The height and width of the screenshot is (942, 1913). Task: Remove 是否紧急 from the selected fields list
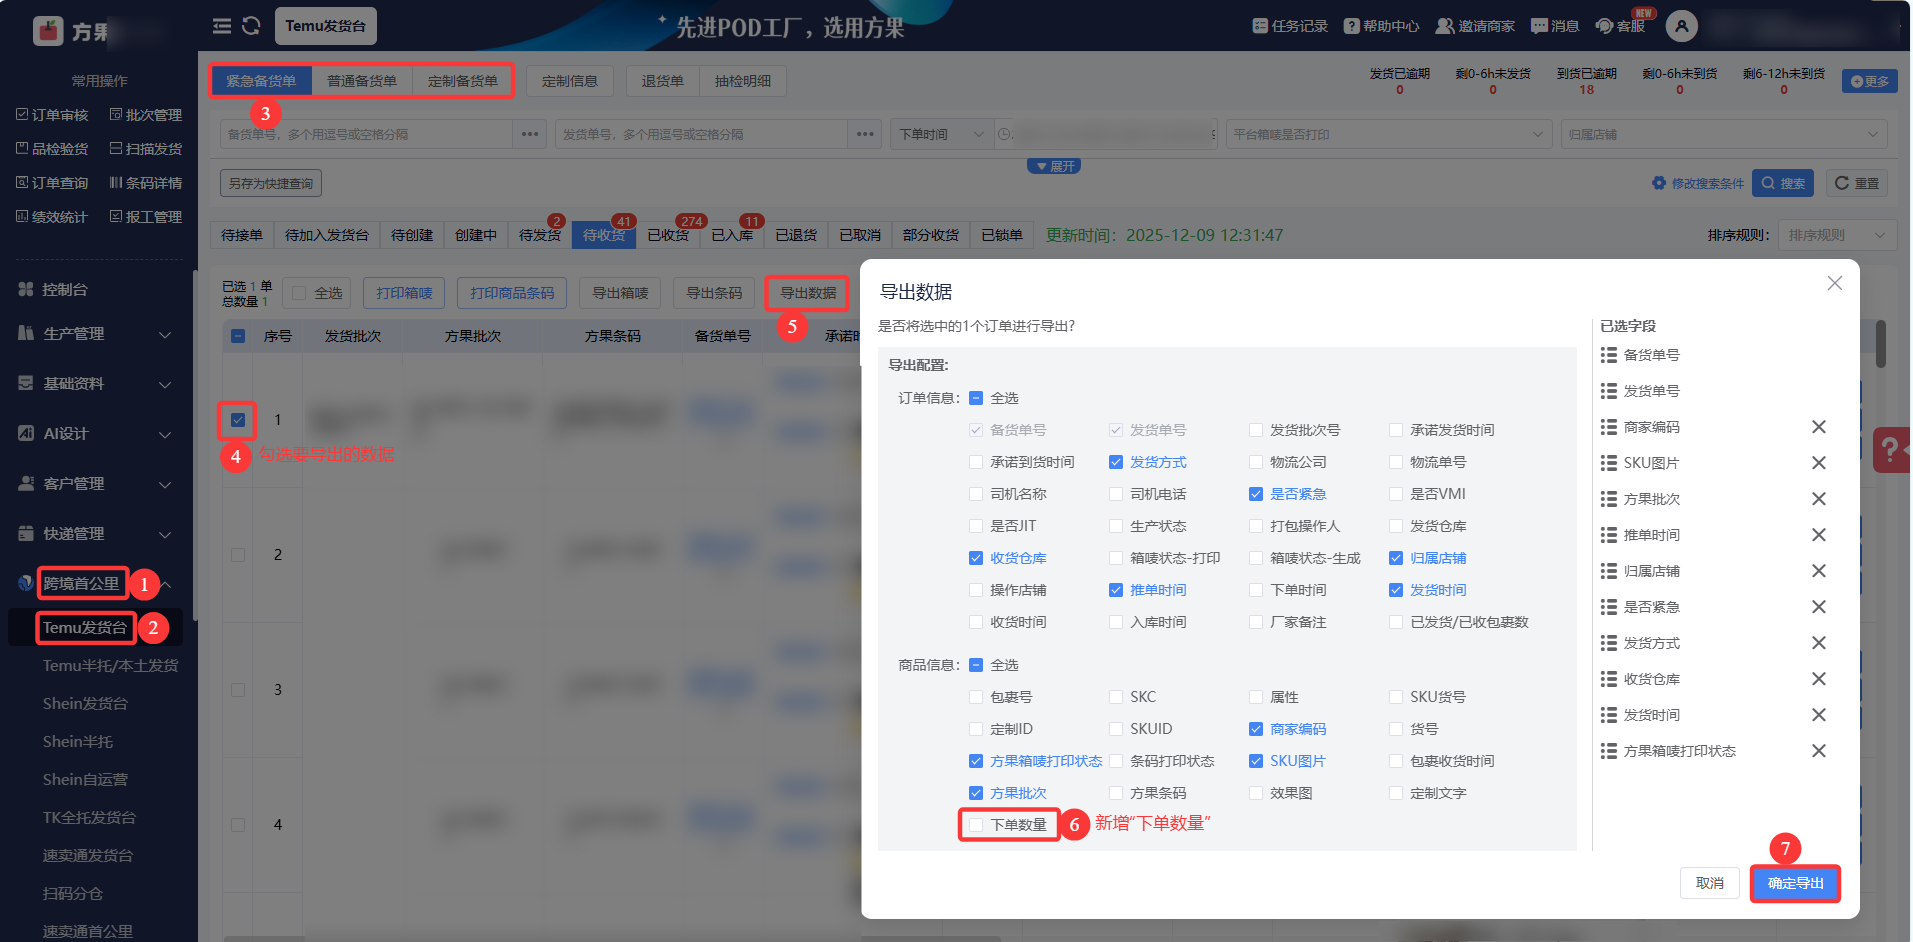tap(1819, 607)
